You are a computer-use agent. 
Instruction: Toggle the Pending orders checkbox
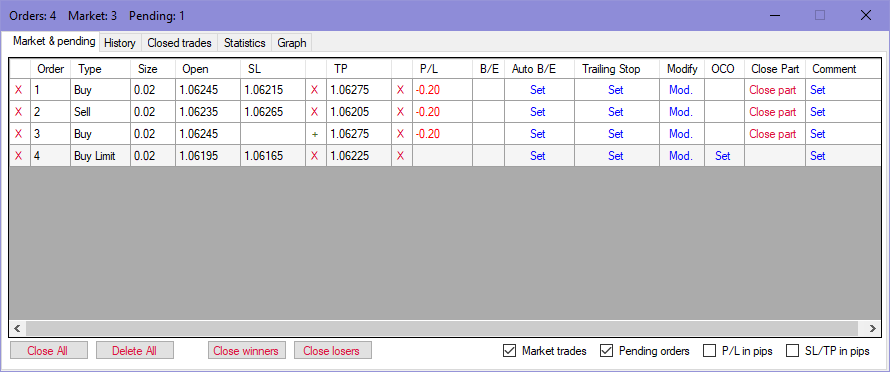606,351
